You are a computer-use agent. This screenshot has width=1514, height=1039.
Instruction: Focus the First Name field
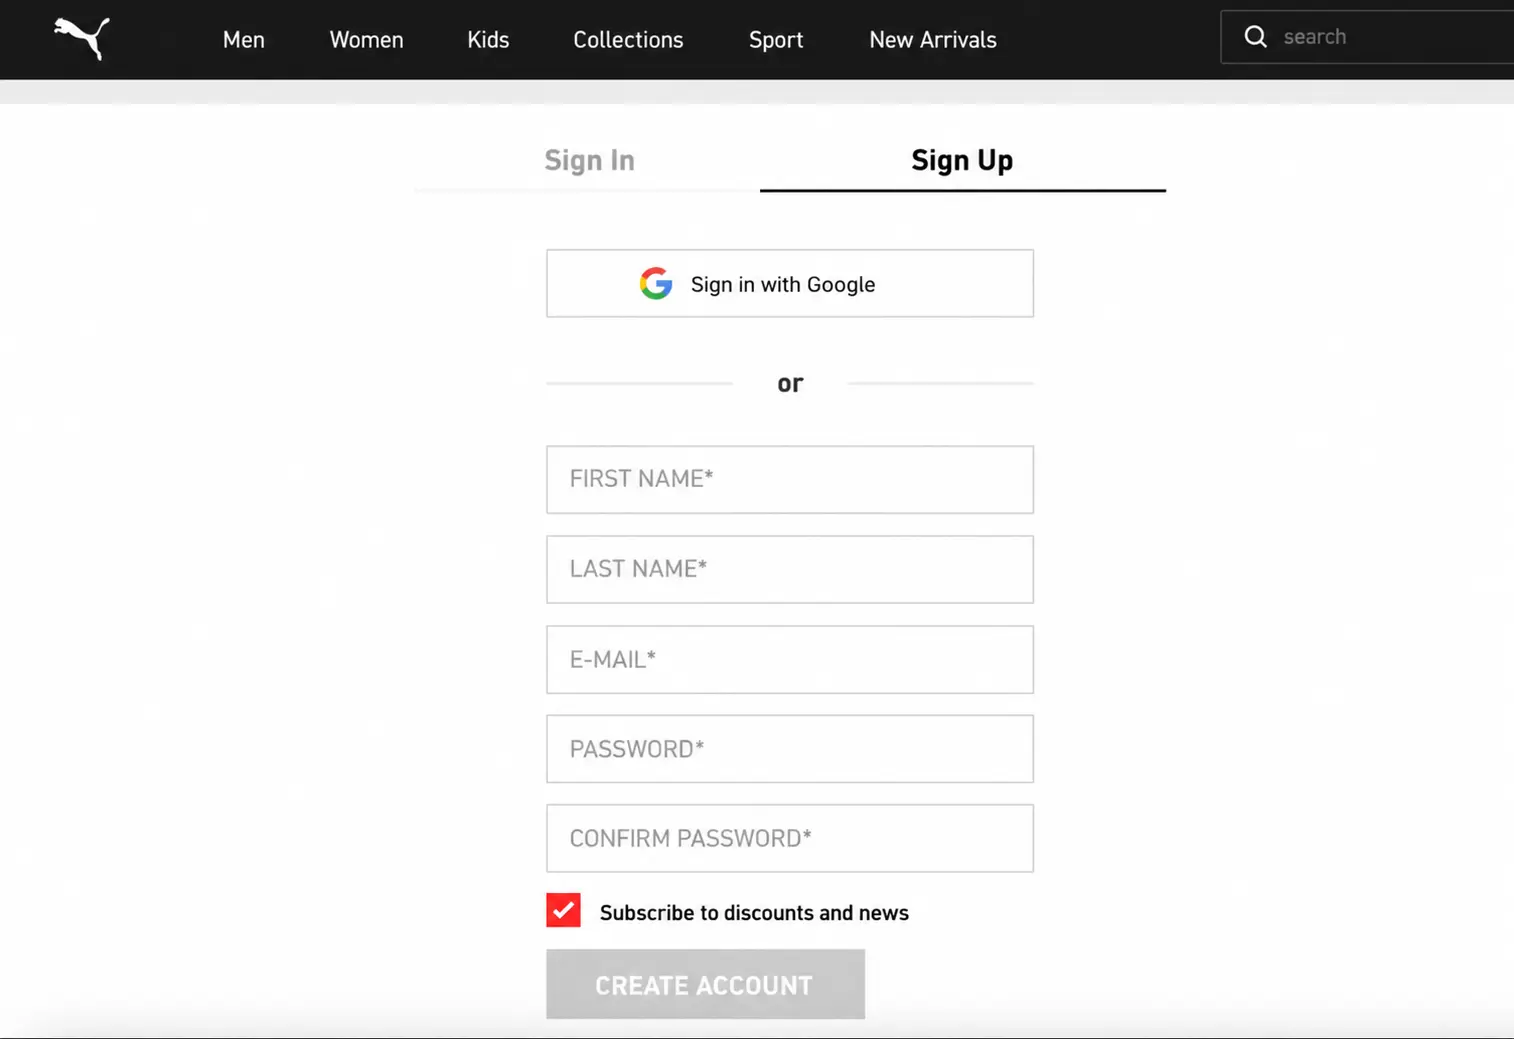pos(790,480)
